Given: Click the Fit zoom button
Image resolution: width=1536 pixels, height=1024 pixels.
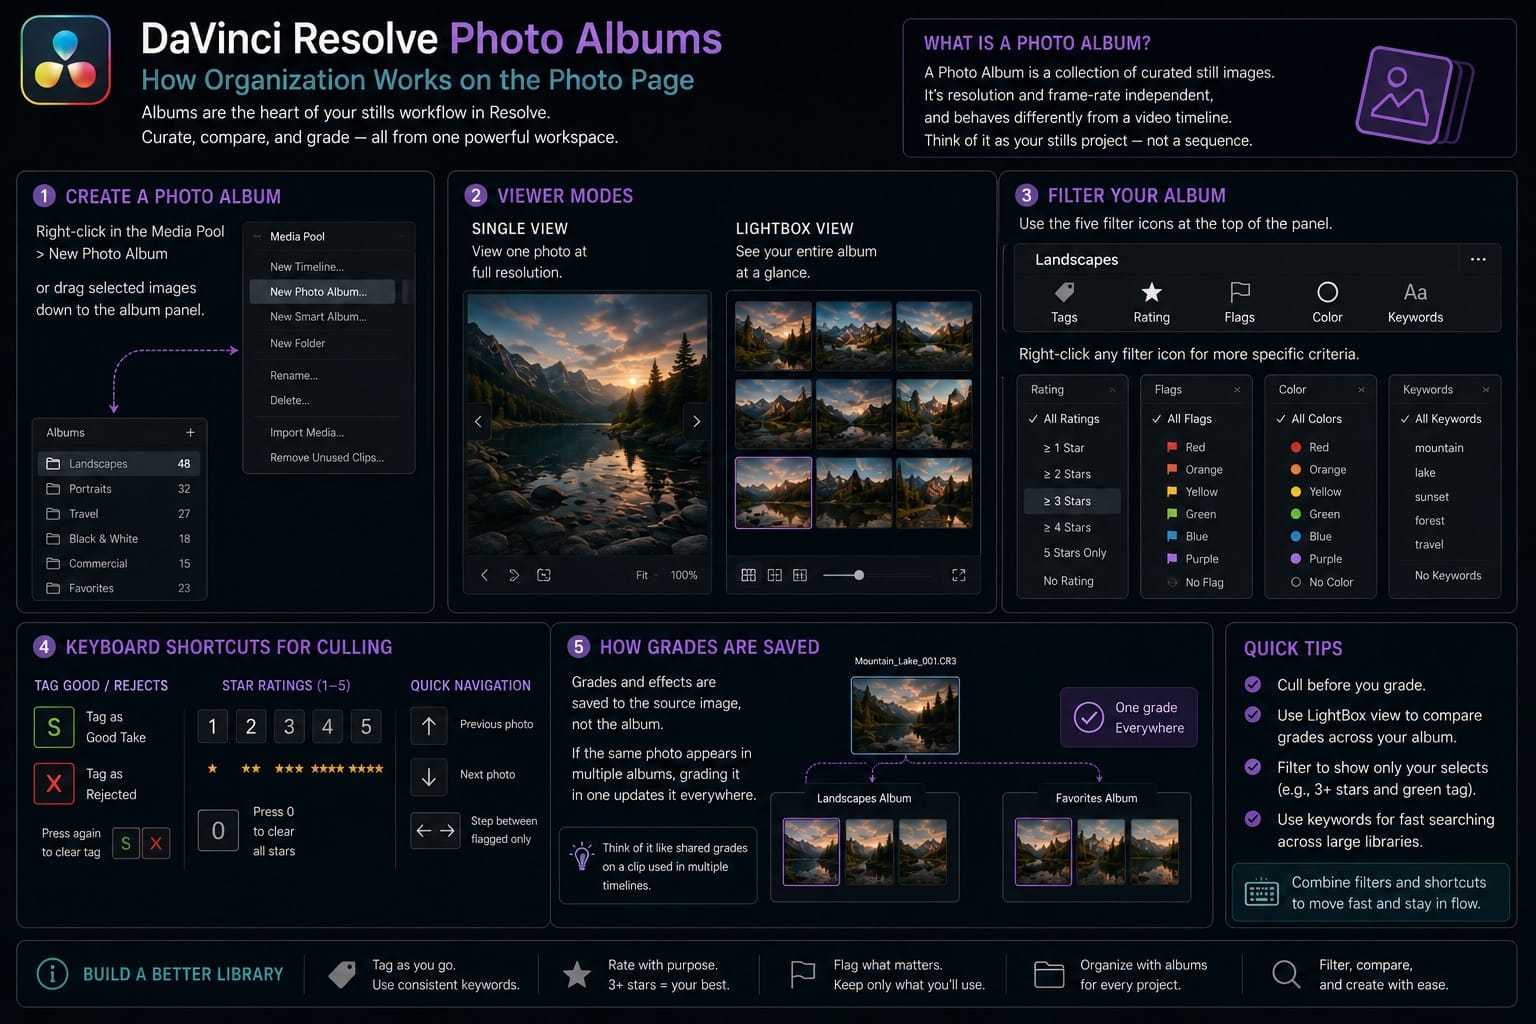Looking at the screenshot, I should pos(641,575).
